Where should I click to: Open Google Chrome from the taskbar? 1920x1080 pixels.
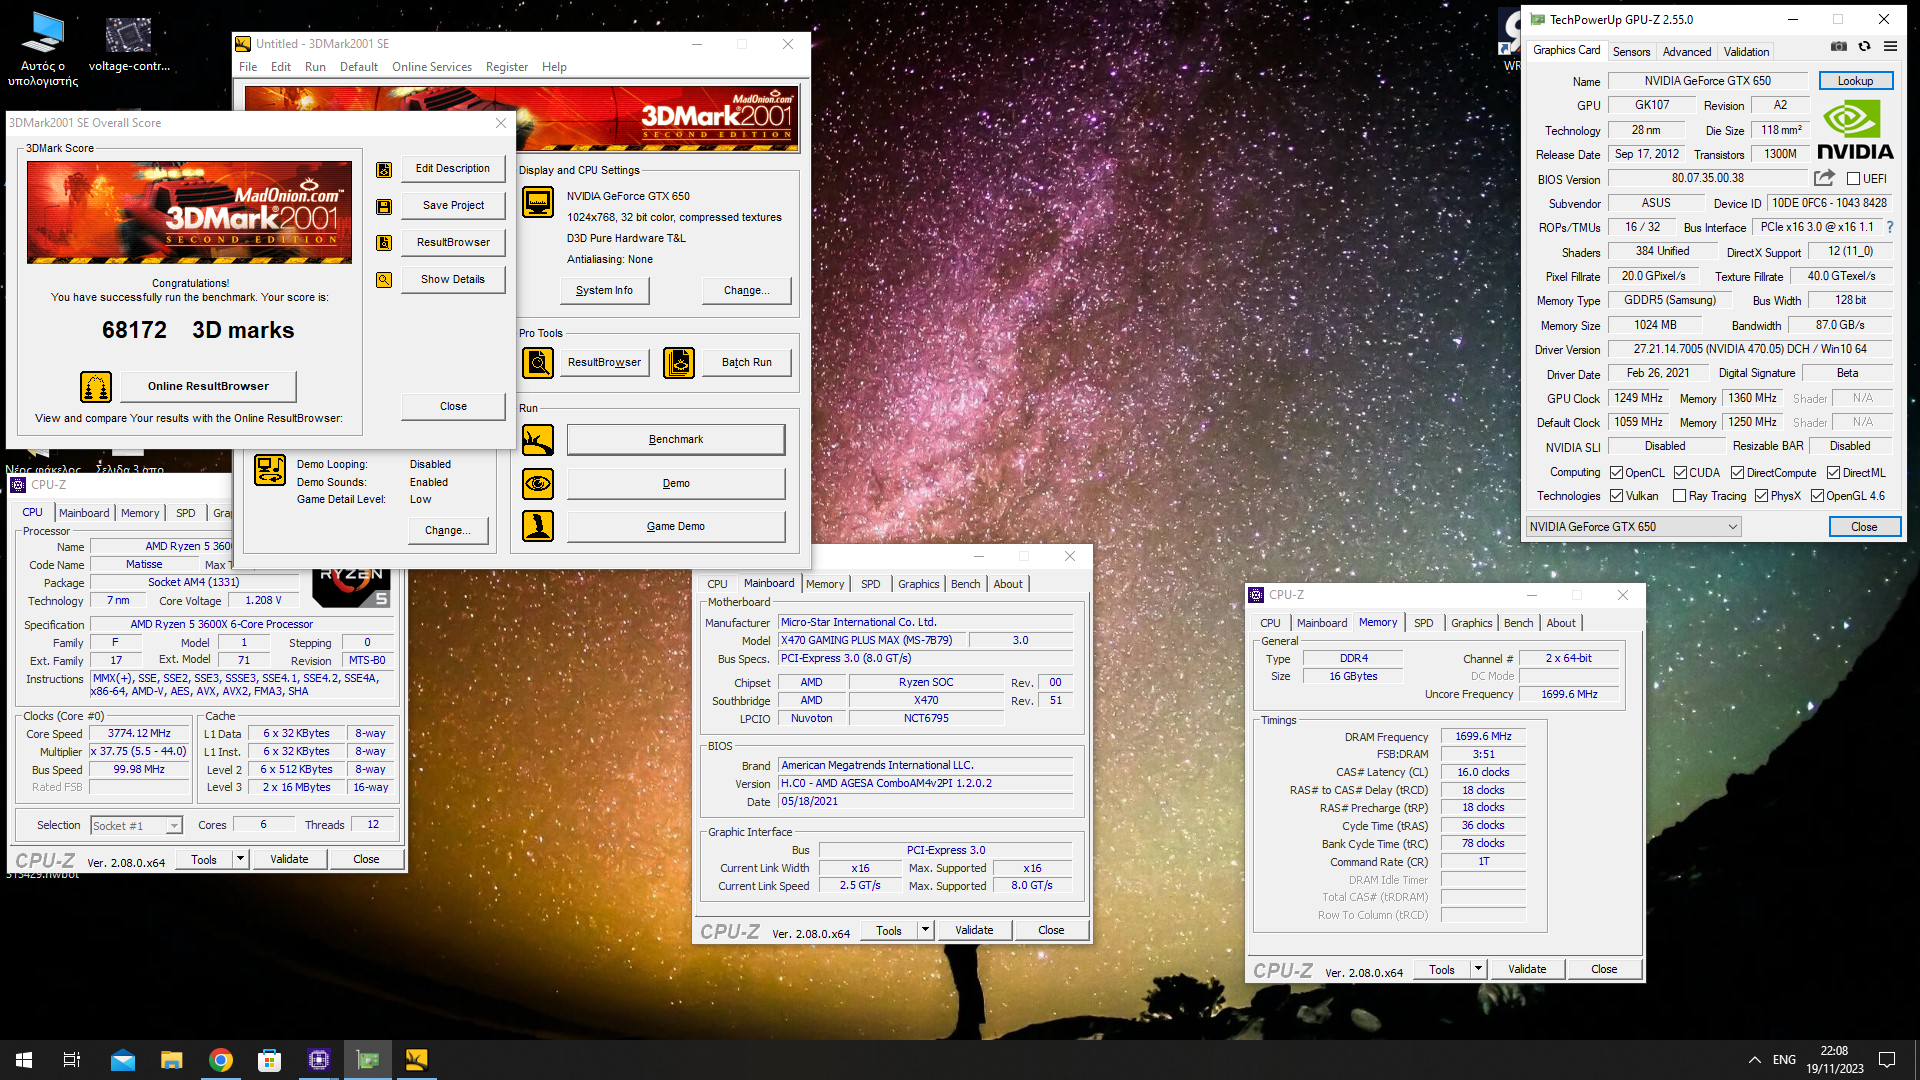coord(221,1060)
